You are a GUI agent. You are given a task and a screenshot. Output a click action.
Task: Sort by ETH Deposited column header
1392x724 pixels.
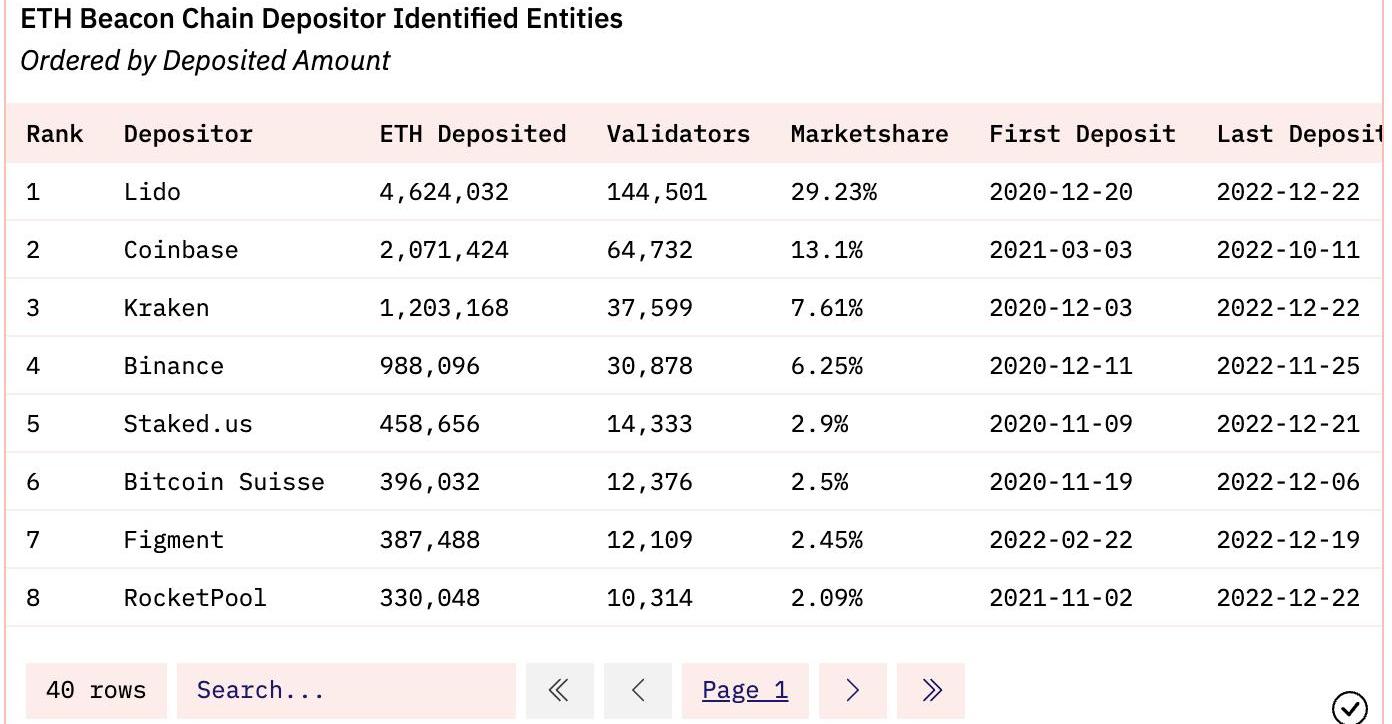coord(472,134)
